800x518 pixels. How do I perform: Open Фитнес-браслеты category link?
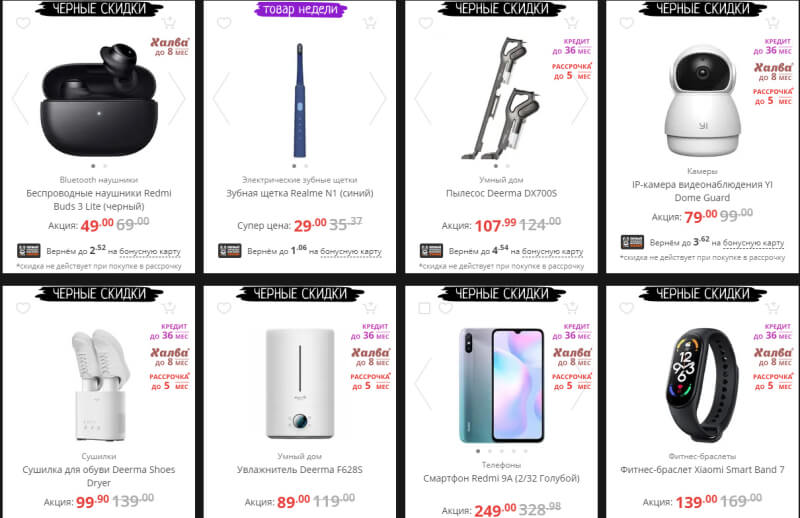[702, 456]
